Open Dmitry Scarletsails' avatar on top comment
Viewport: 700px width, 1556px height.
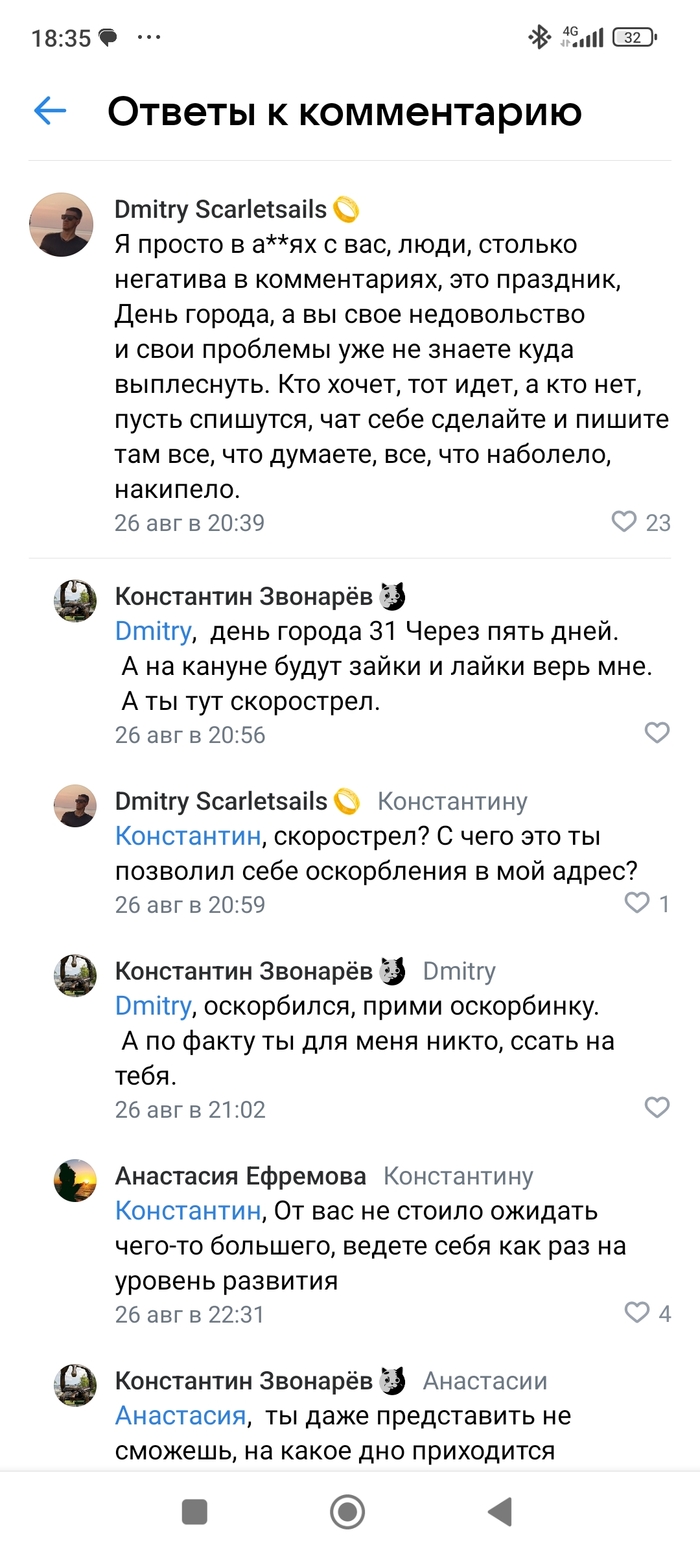[x=61, y=224]
